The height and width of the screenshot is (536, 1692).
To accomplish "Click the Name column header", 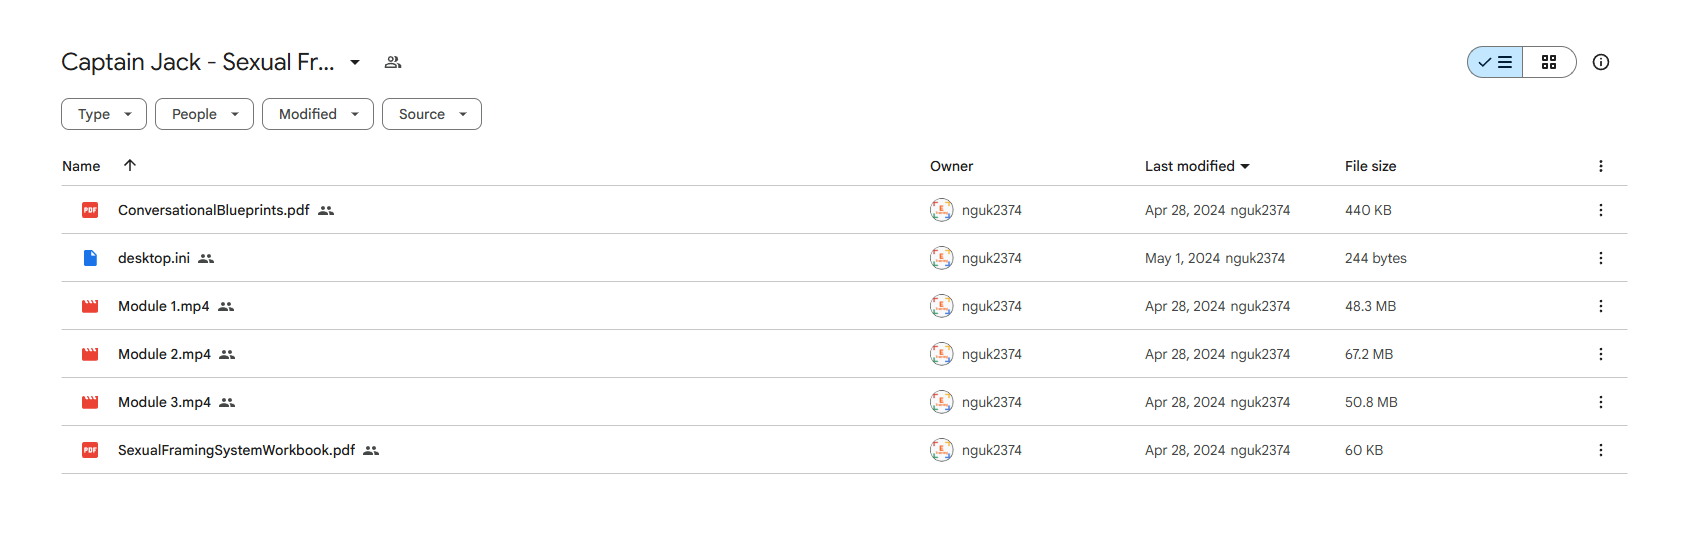I will pyautogui.click(x=81, y=166).
